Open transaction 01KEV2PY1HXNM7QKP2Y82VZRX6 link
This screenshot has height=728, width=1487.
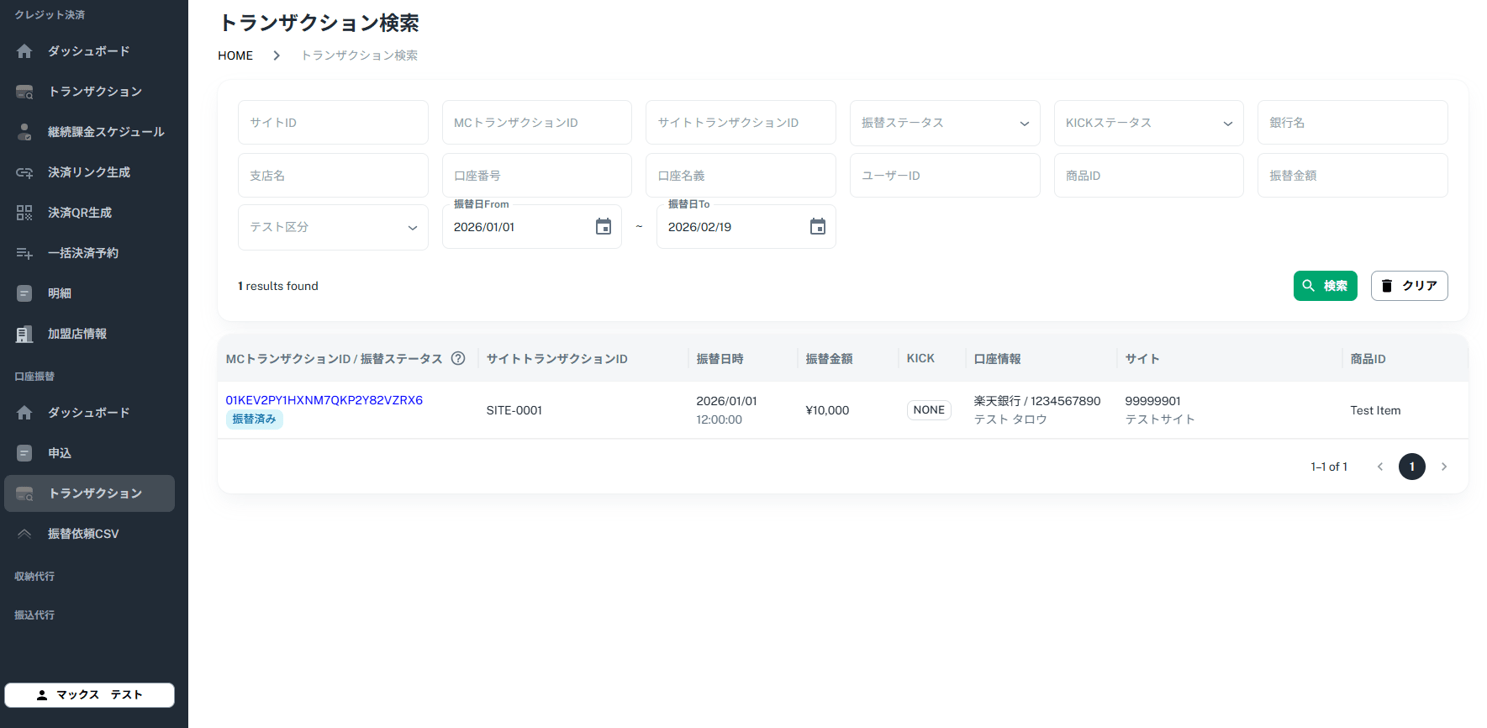[x=324, y=400]
